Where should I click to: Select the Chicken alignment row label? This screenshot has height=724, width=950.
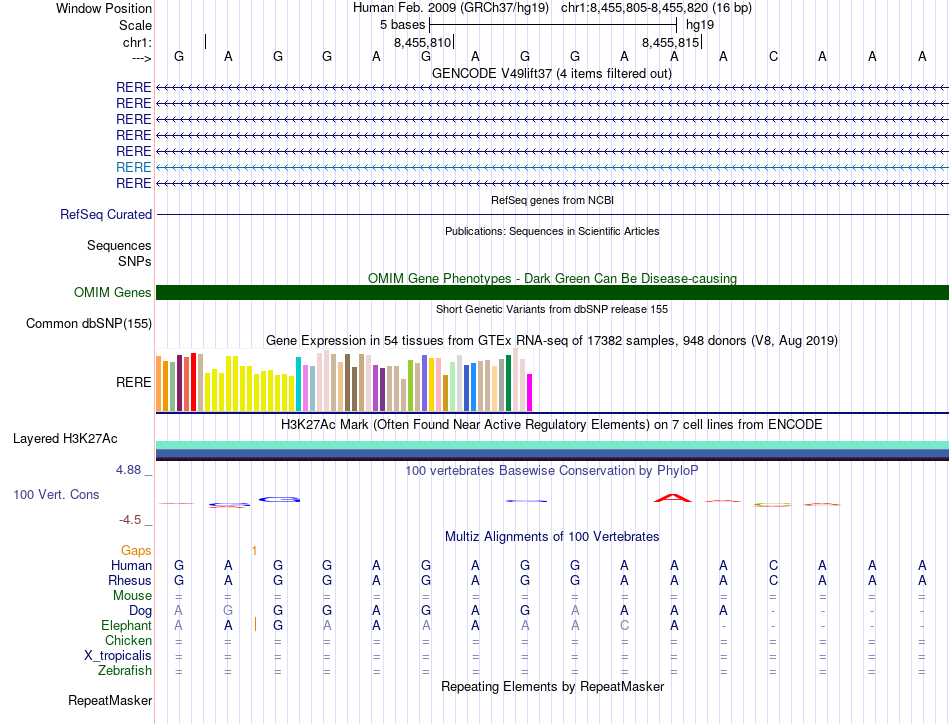coord(128,640)
